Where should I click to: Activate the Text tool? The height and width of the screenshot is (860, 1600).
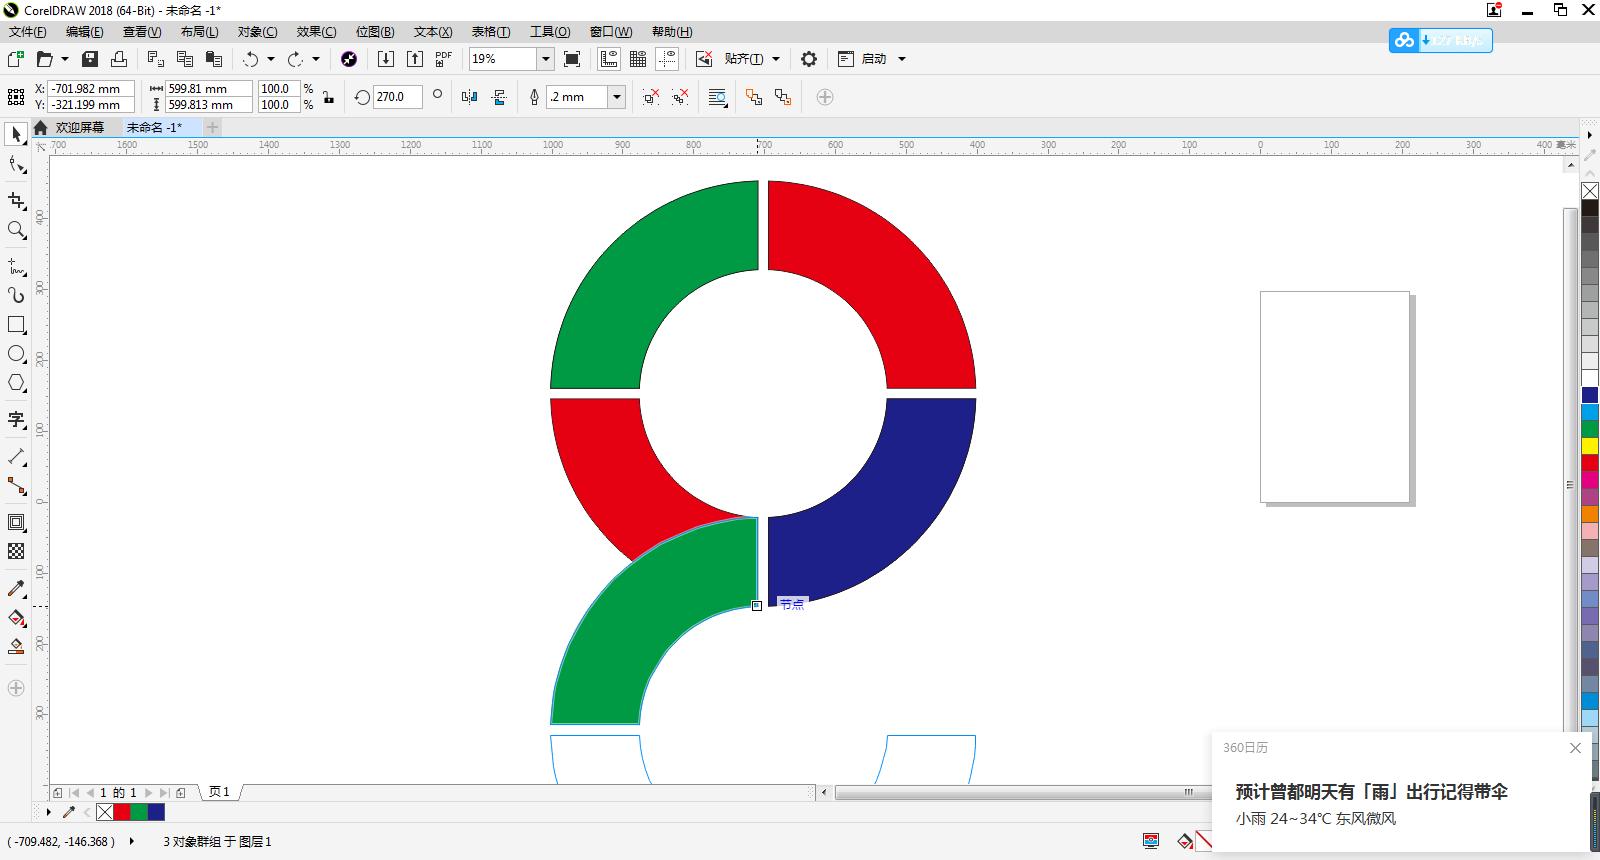click(16, 419)
